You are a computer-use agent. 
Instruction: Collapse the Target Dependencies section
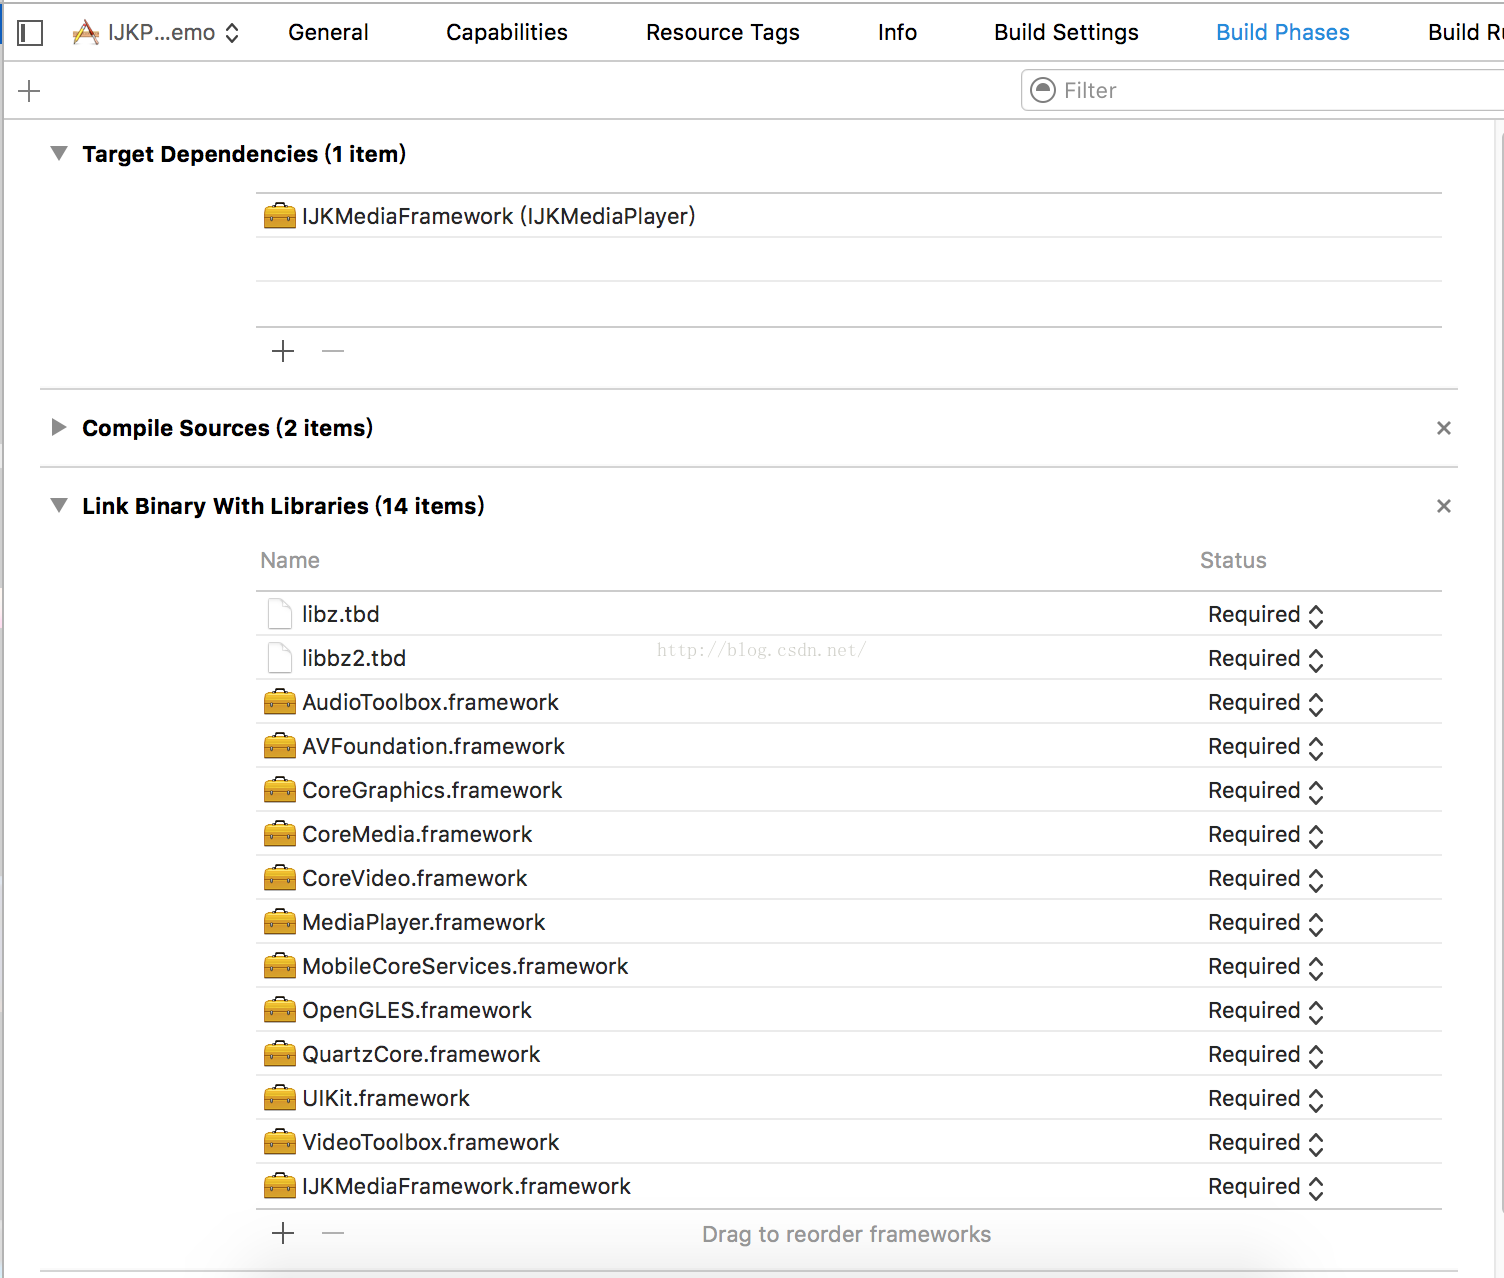[59, 154]
